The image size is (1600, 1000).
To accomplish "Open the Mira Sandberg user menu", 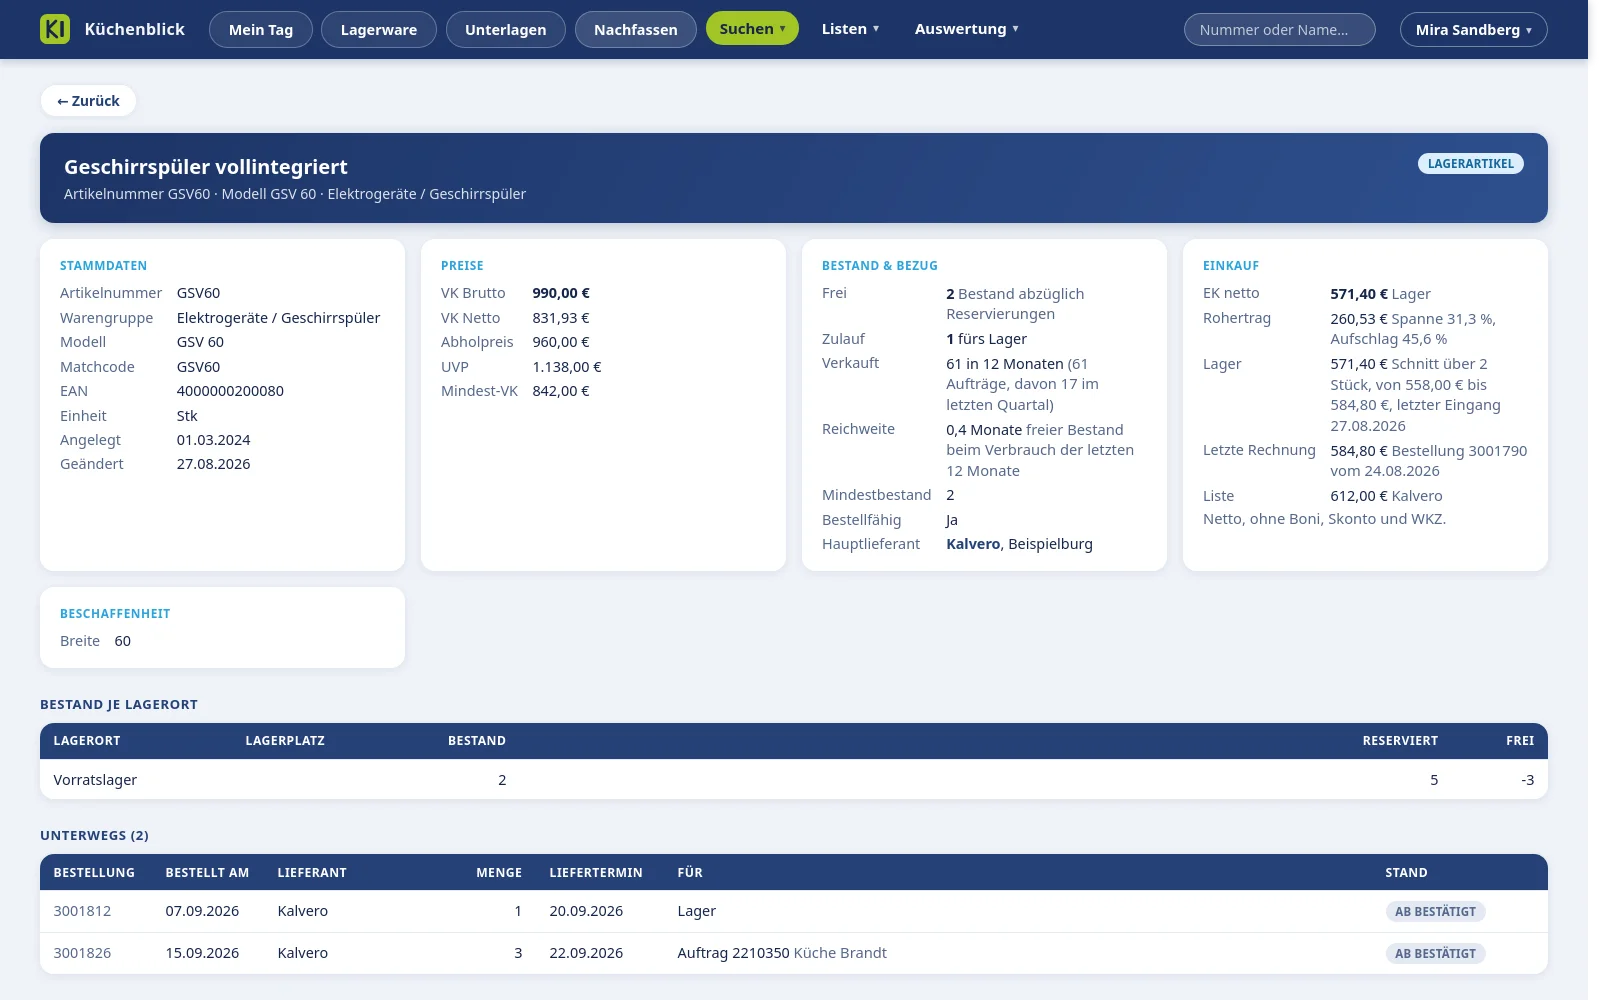I will [x=1474, y=30].
